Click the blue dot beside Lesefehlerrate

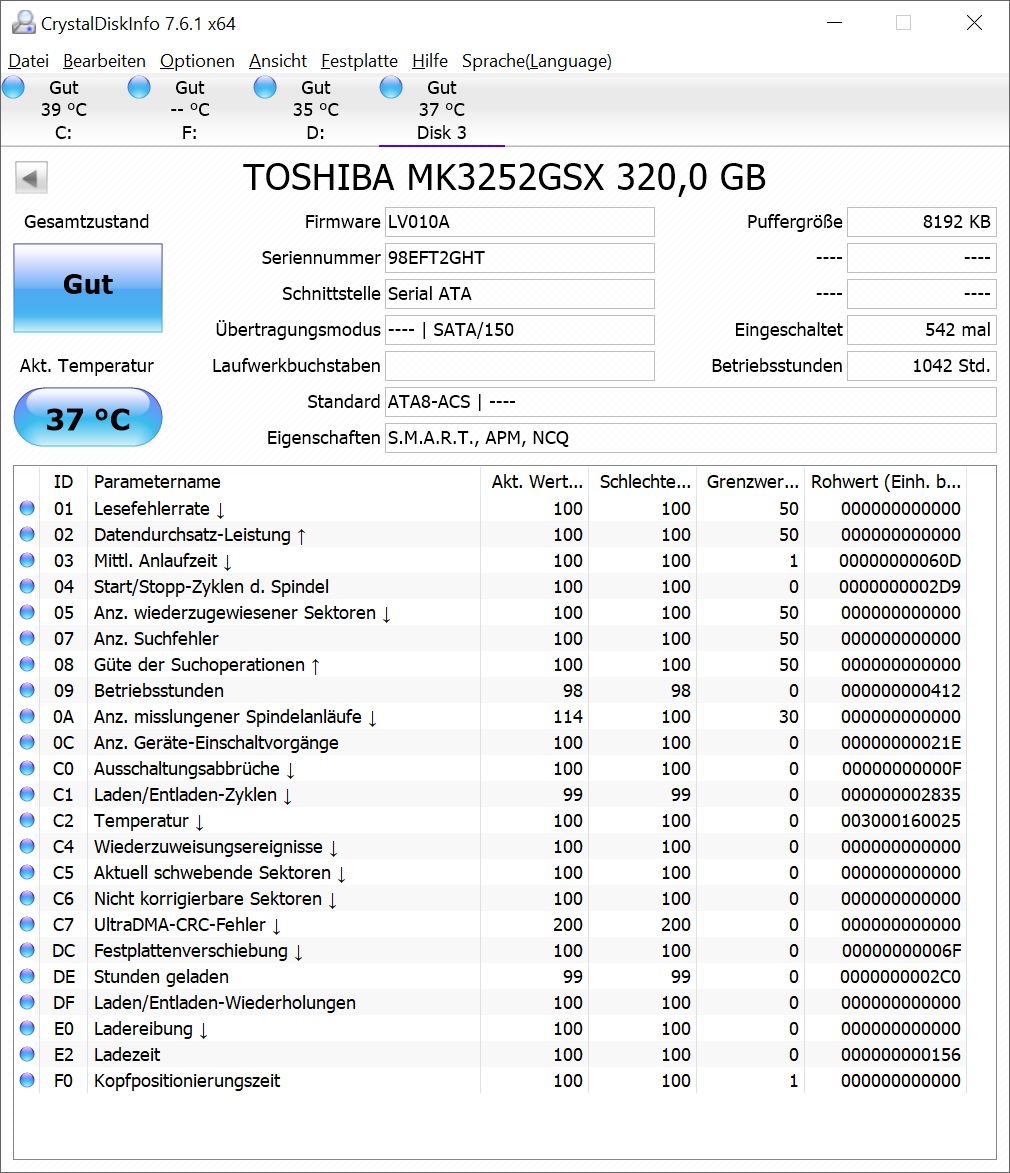point(26,508)
